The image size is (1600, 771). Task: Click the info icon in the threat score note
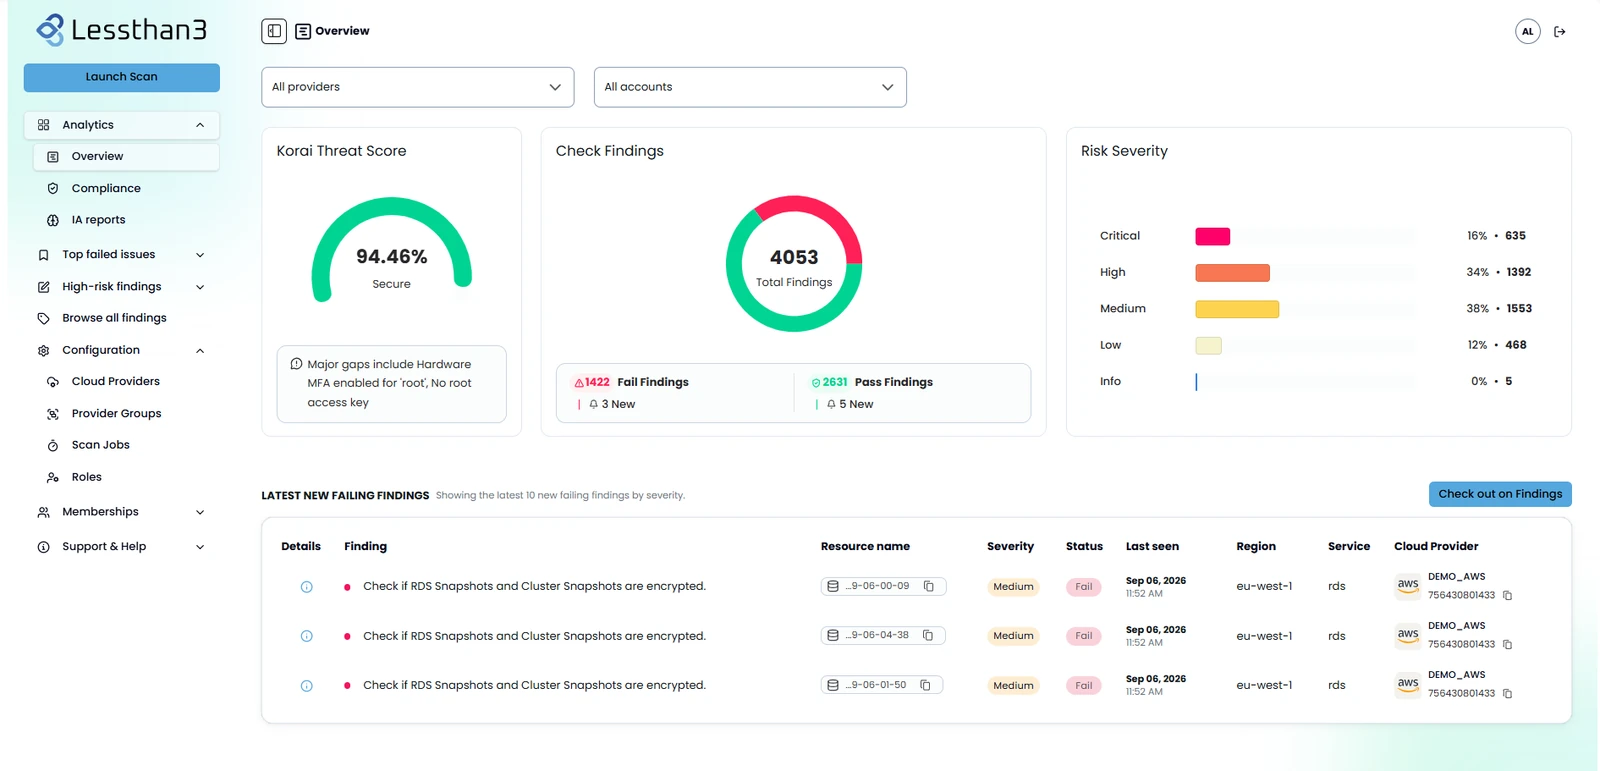click(296, 364)
